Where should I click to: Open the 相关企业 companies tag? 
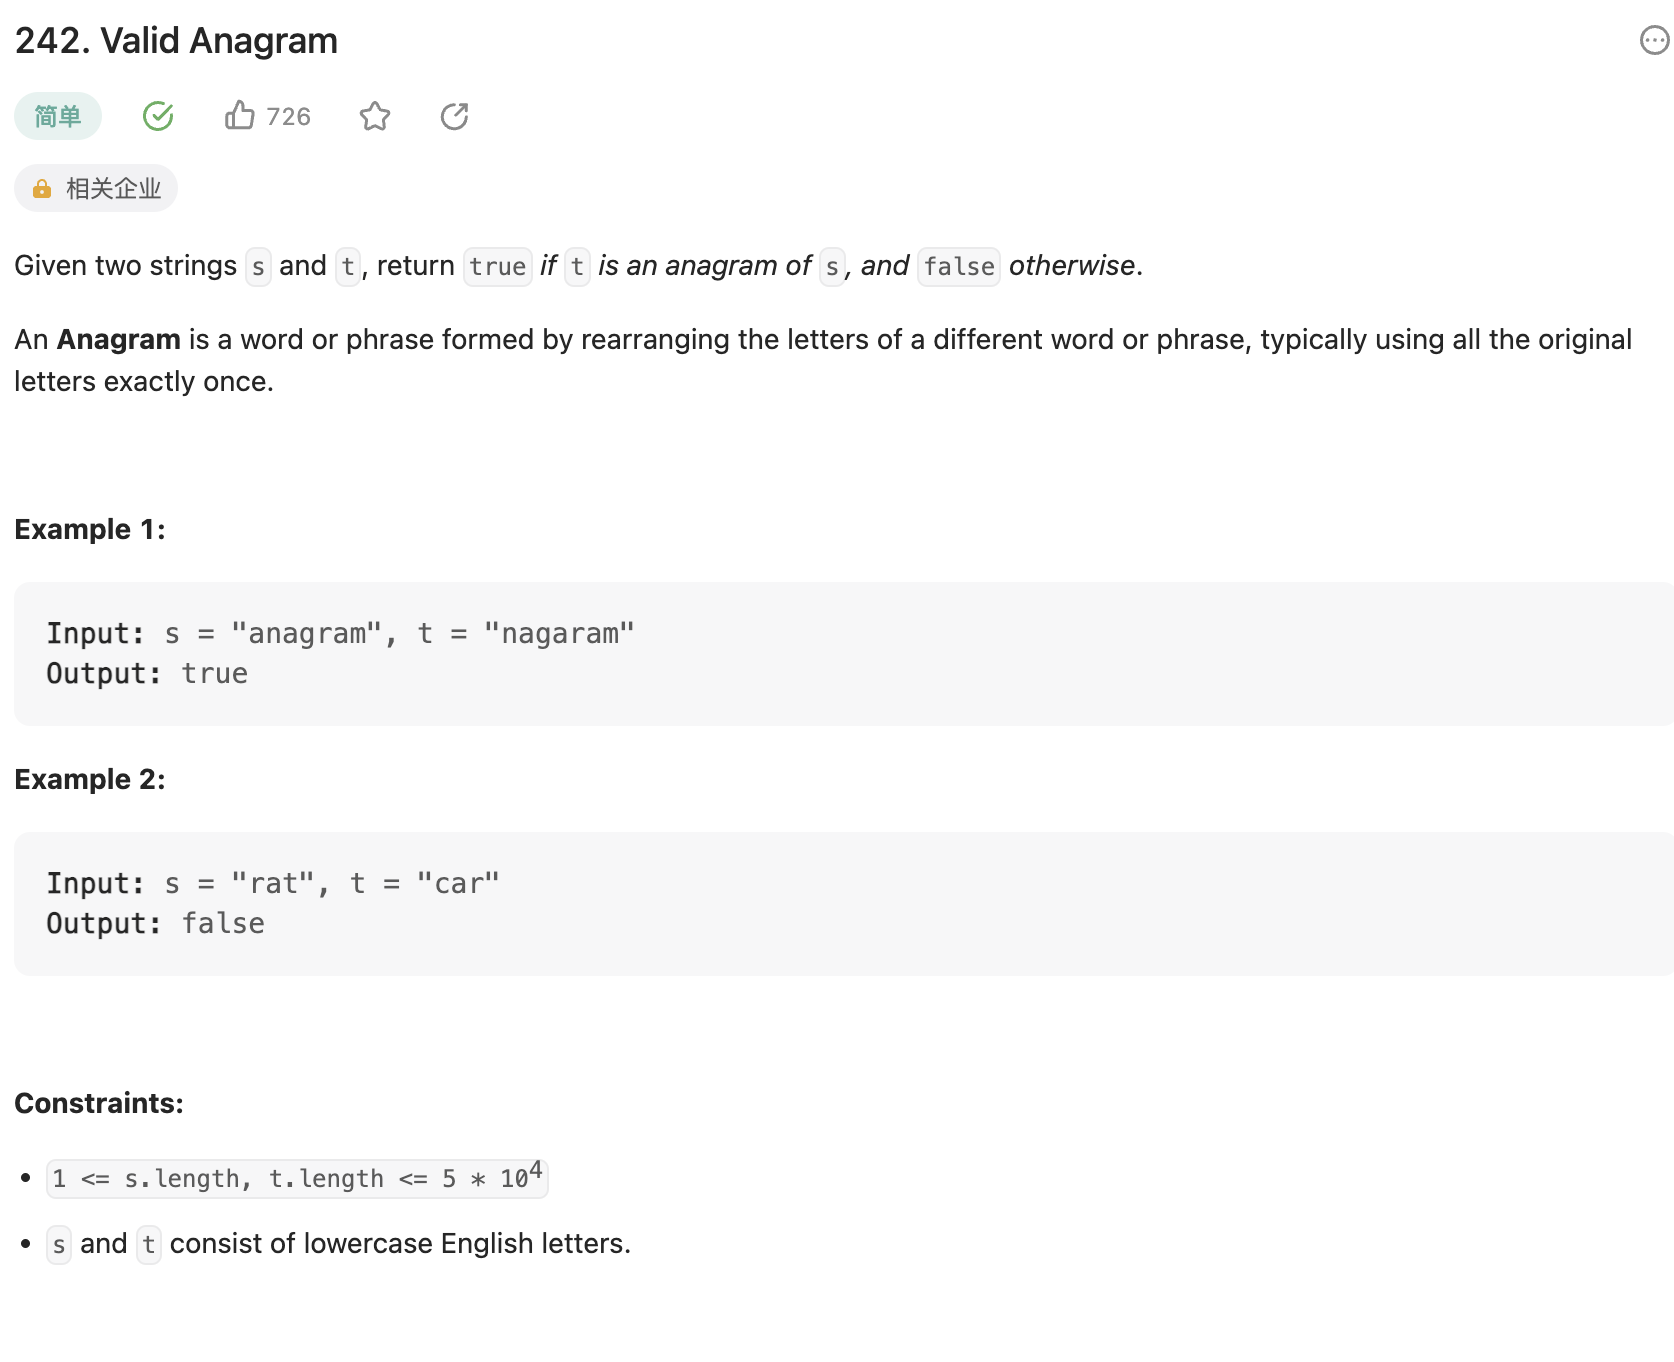(112, 189)
